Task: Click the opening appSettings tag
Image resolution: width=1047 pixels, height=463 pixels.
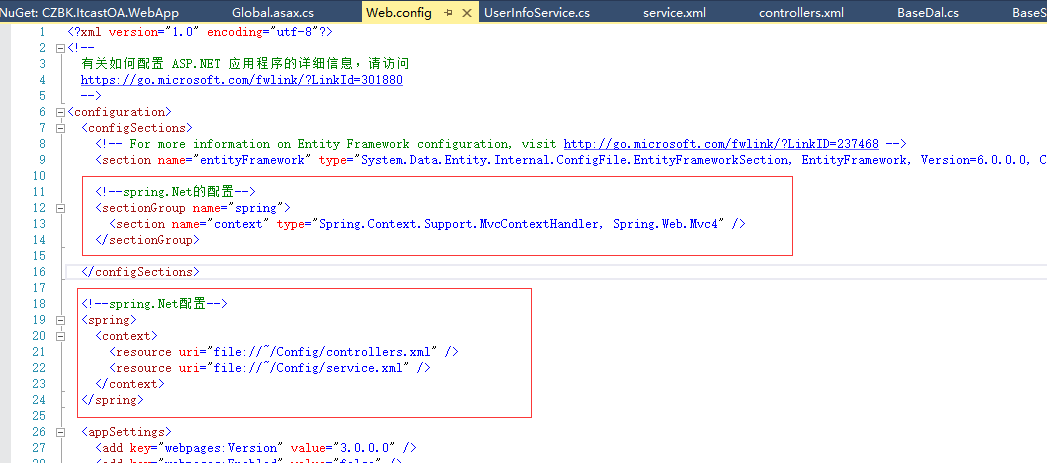Action: (x=127, y=432)
